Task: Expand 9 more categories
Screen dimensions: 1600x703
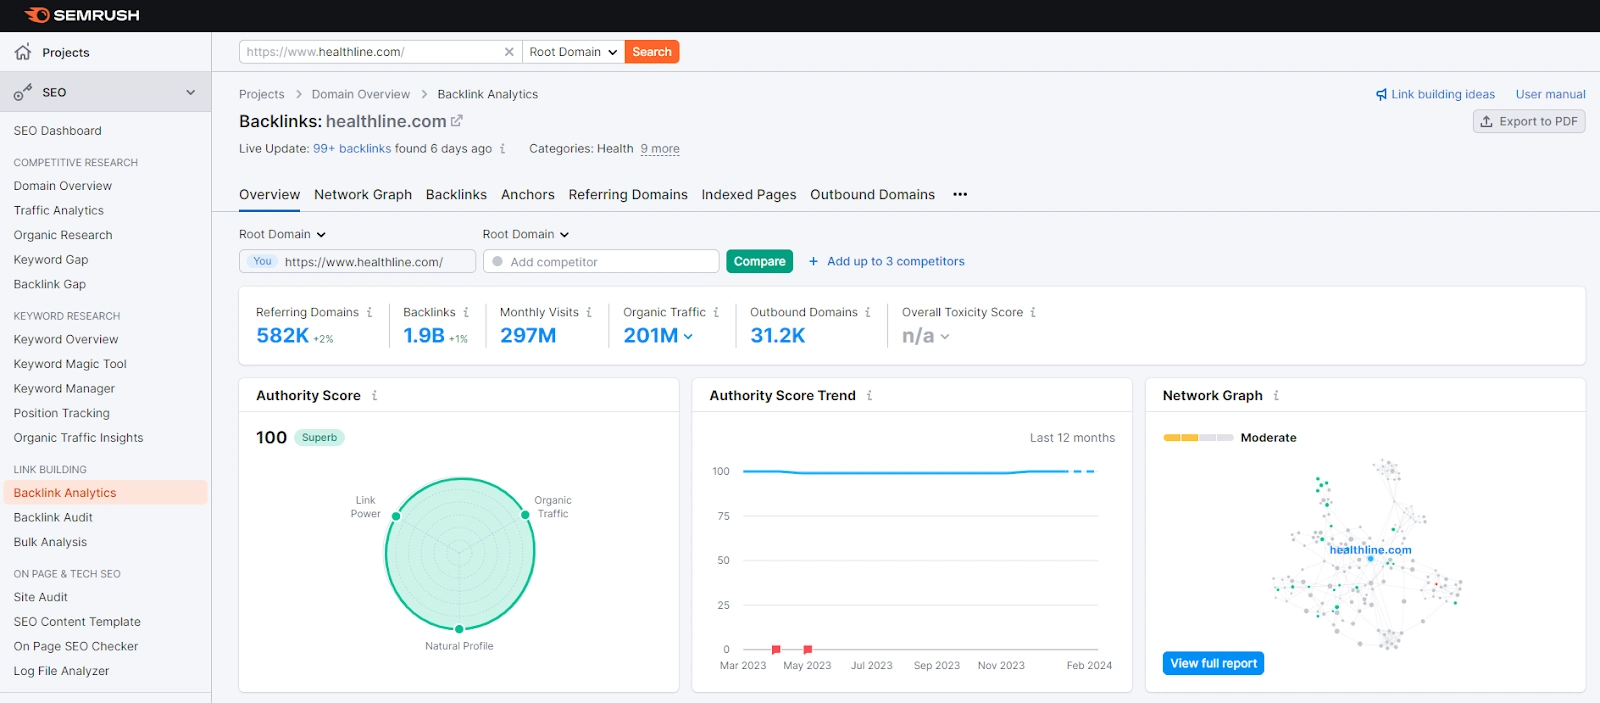Action: [x=660, y=149]
